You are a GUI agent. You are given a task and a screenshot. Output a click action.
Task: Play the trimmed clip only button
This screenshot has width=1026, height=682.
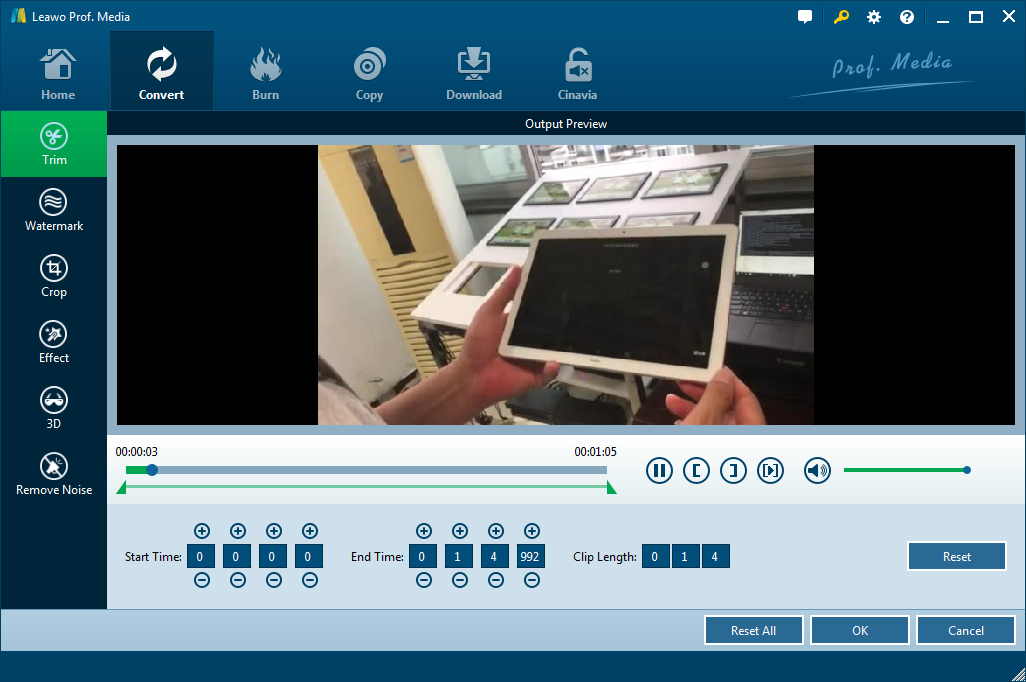coord(770,470)
